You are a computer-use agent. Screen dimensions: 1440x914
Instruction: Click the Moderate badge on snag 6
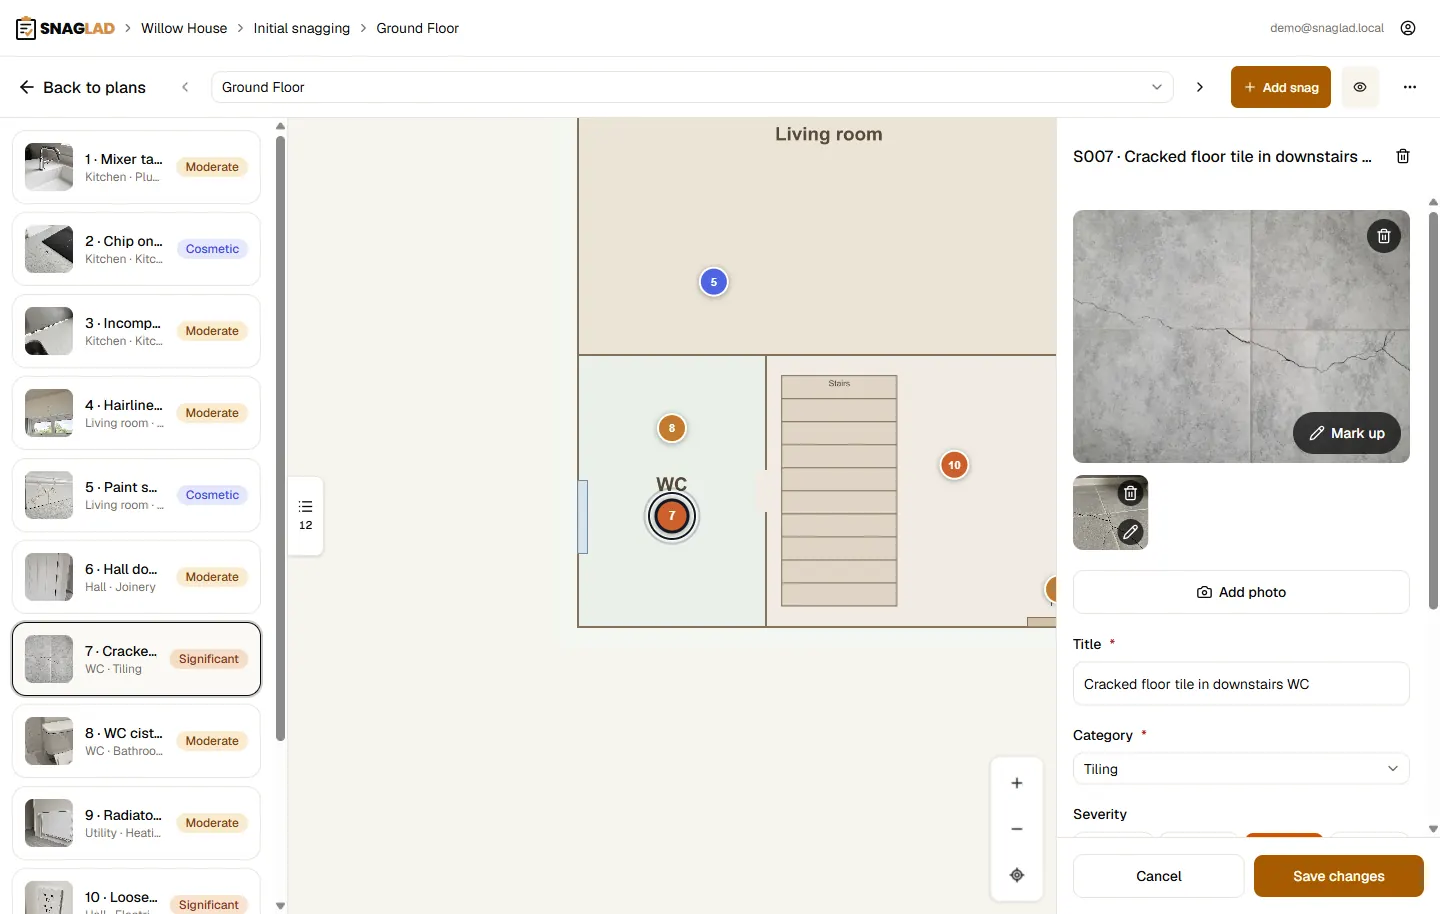click(212, 577)
